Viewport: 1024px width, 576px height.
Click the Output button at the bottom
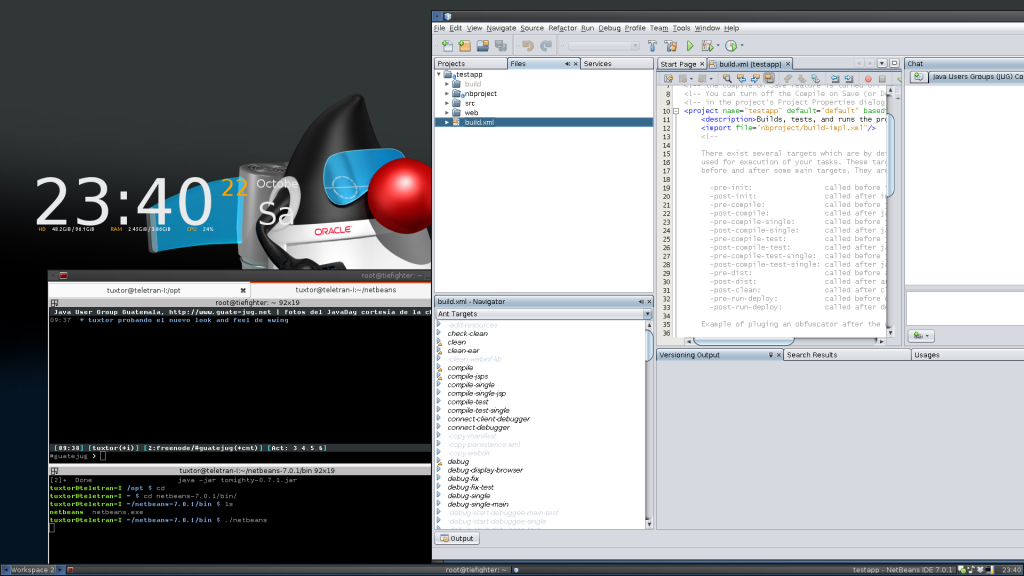[x=457, y=539]
